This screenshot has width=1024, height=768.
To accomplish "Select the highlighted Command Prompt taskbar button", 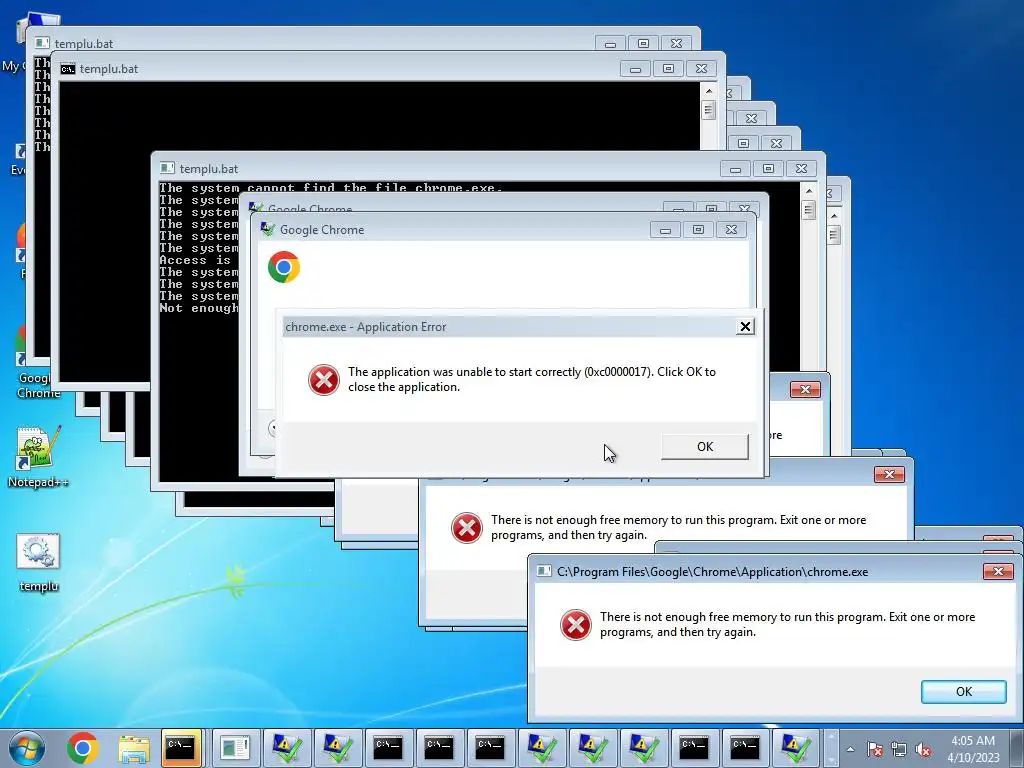I will coord(181,748).
